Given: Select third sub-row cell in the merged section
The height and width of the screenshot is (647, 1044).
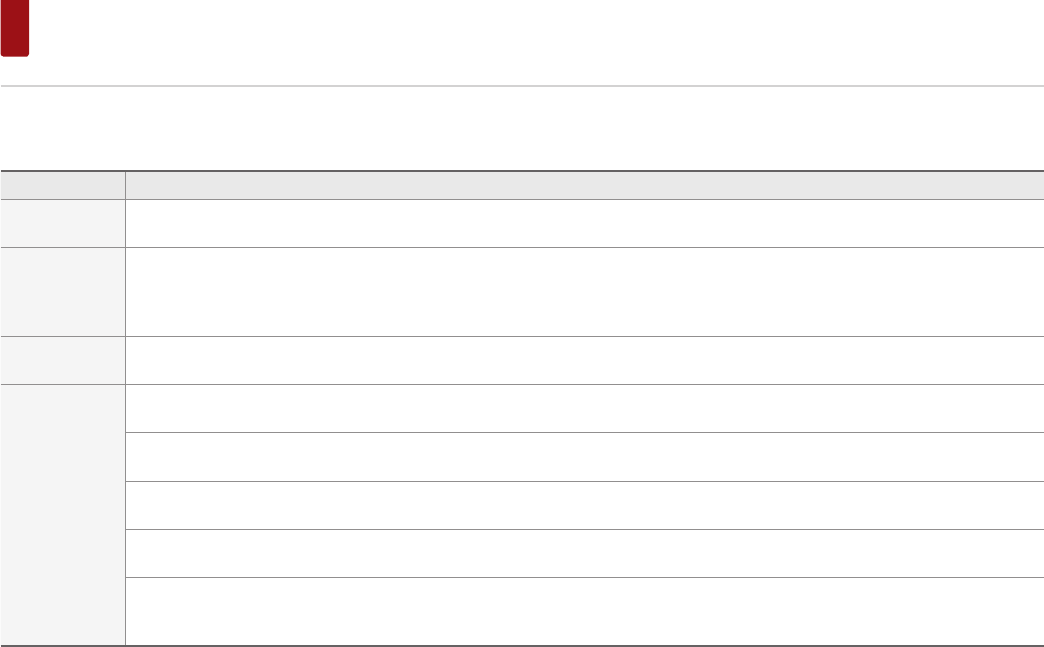Looking at the screenshot, I should (584, 505).
